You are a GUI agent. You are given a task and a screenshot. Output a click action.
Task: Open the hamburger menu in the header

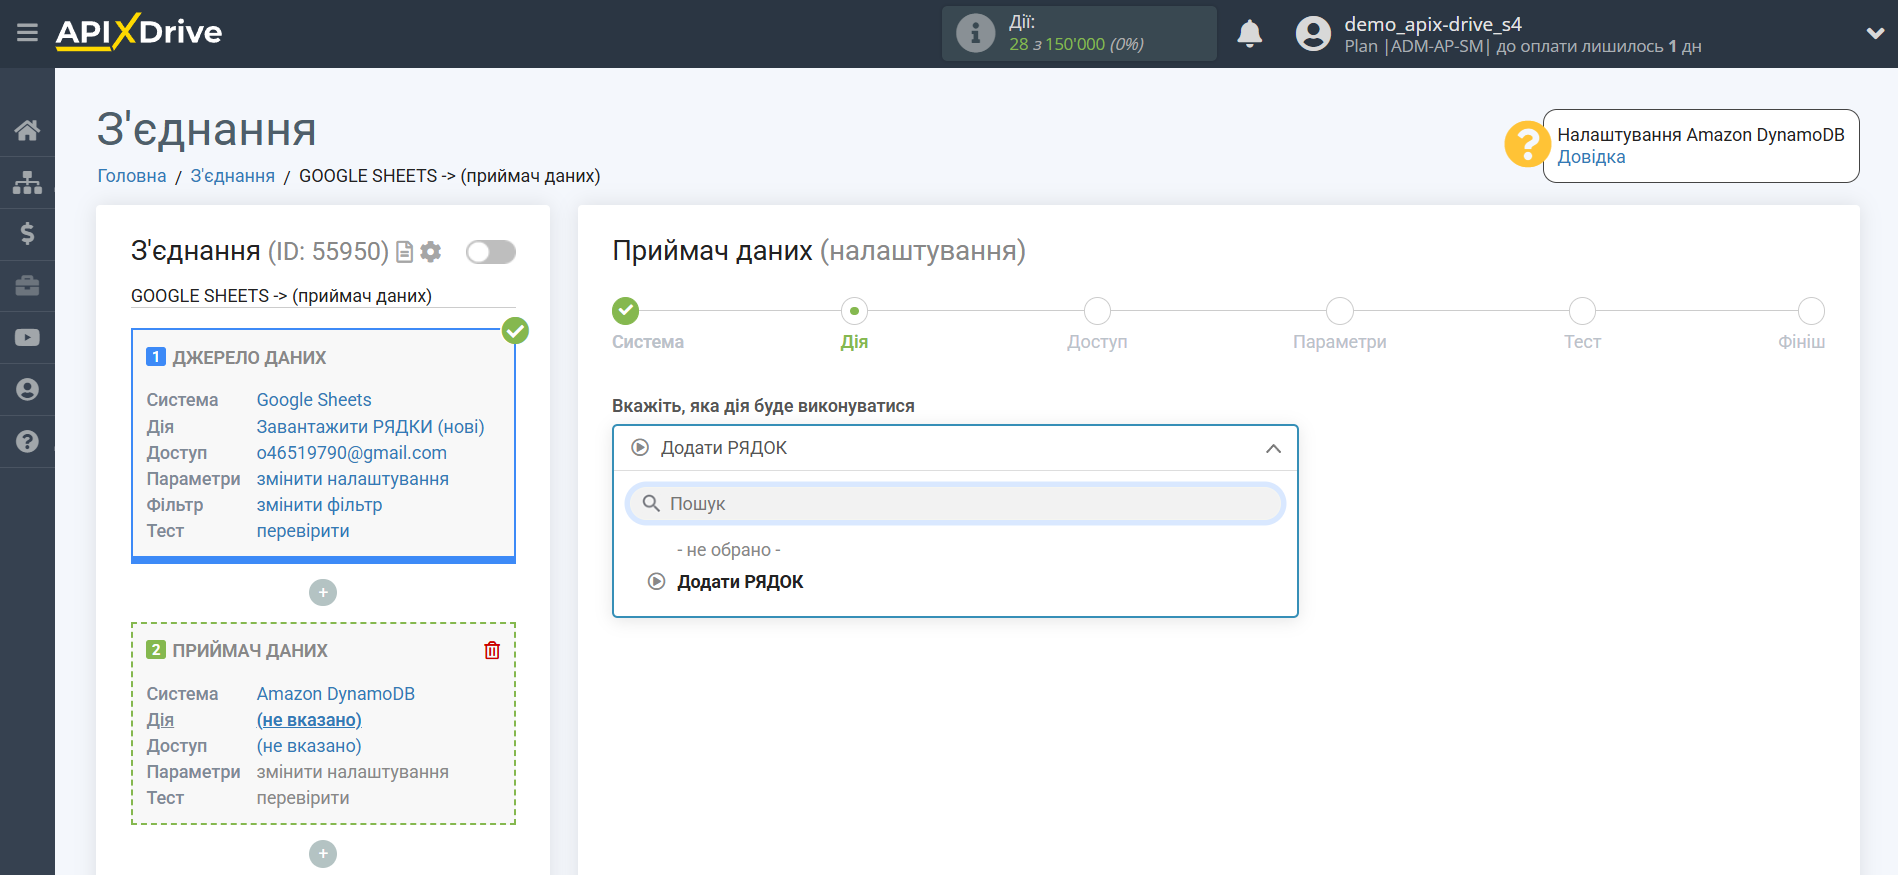27,33
